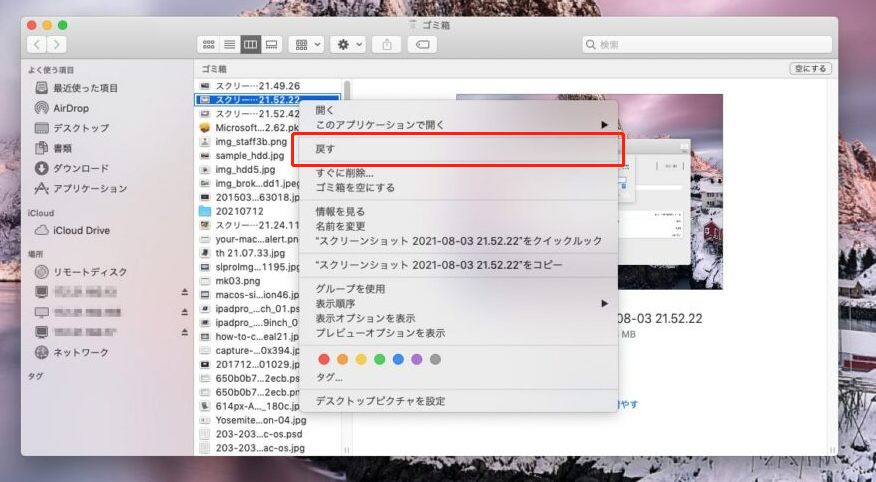Choose the をコピー context menu entry
This screenshot has width=876, height=482.
pos(458,265)
